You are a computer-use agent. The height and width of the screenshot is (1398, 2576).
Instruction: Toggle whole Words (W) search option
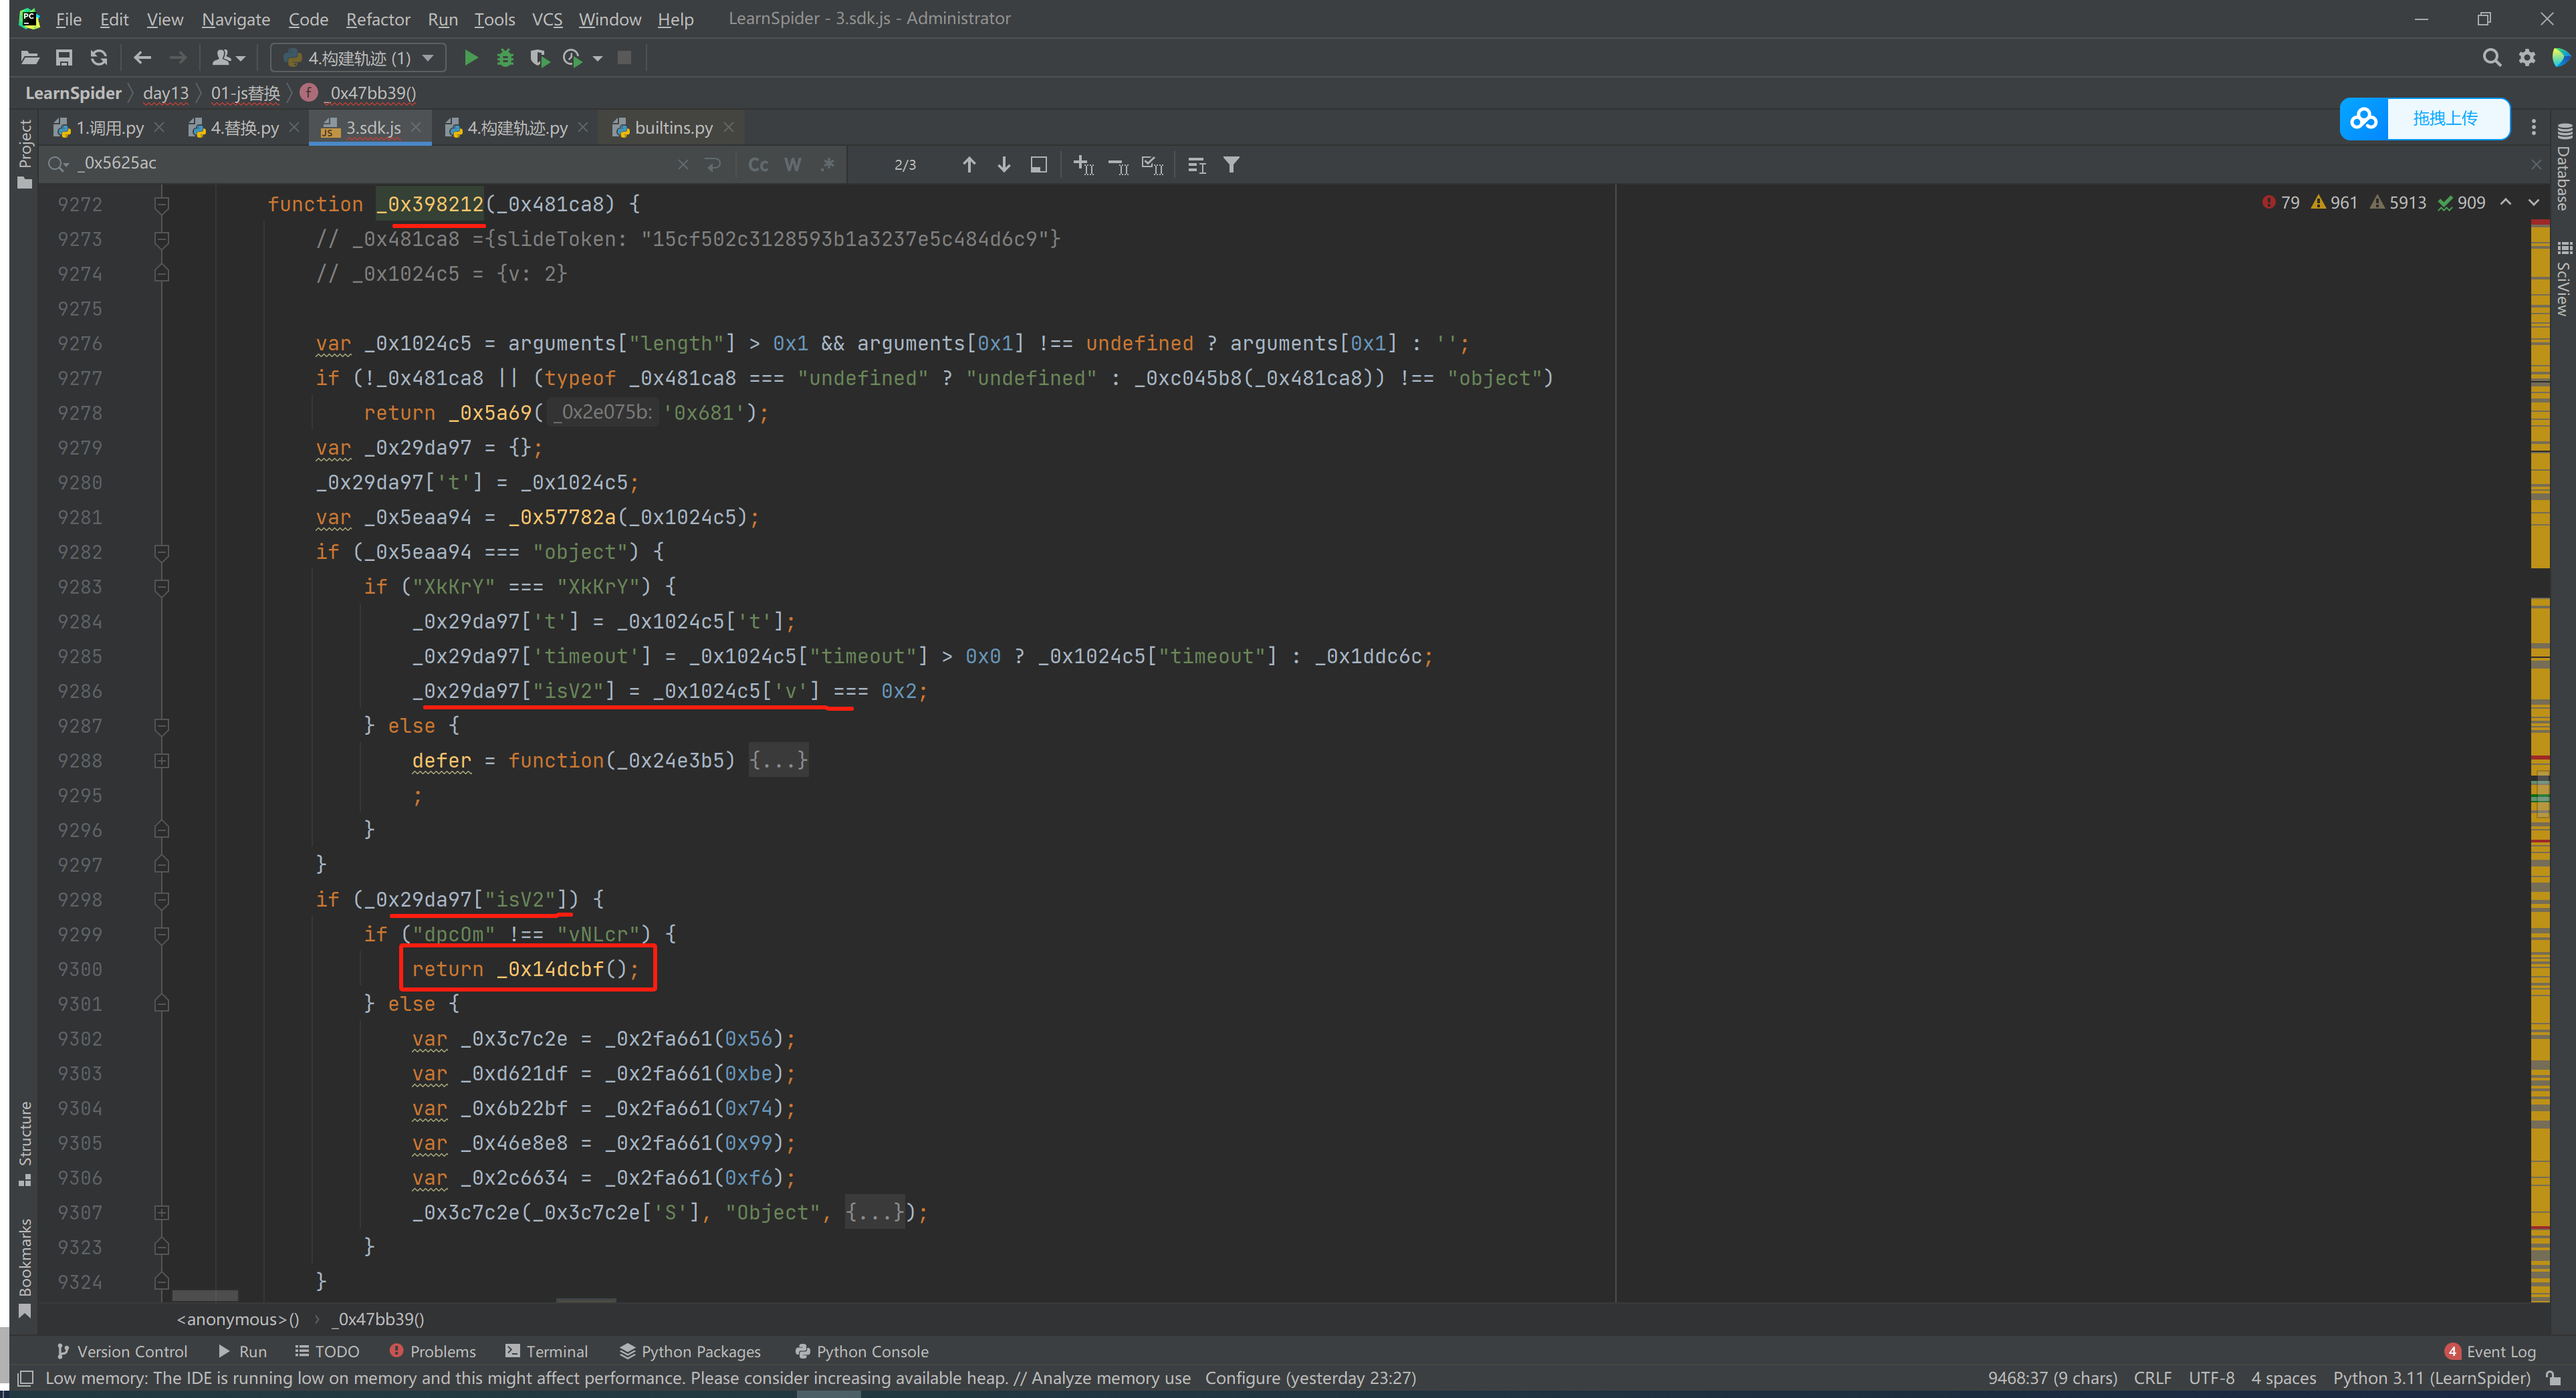[x=793, y=164]
